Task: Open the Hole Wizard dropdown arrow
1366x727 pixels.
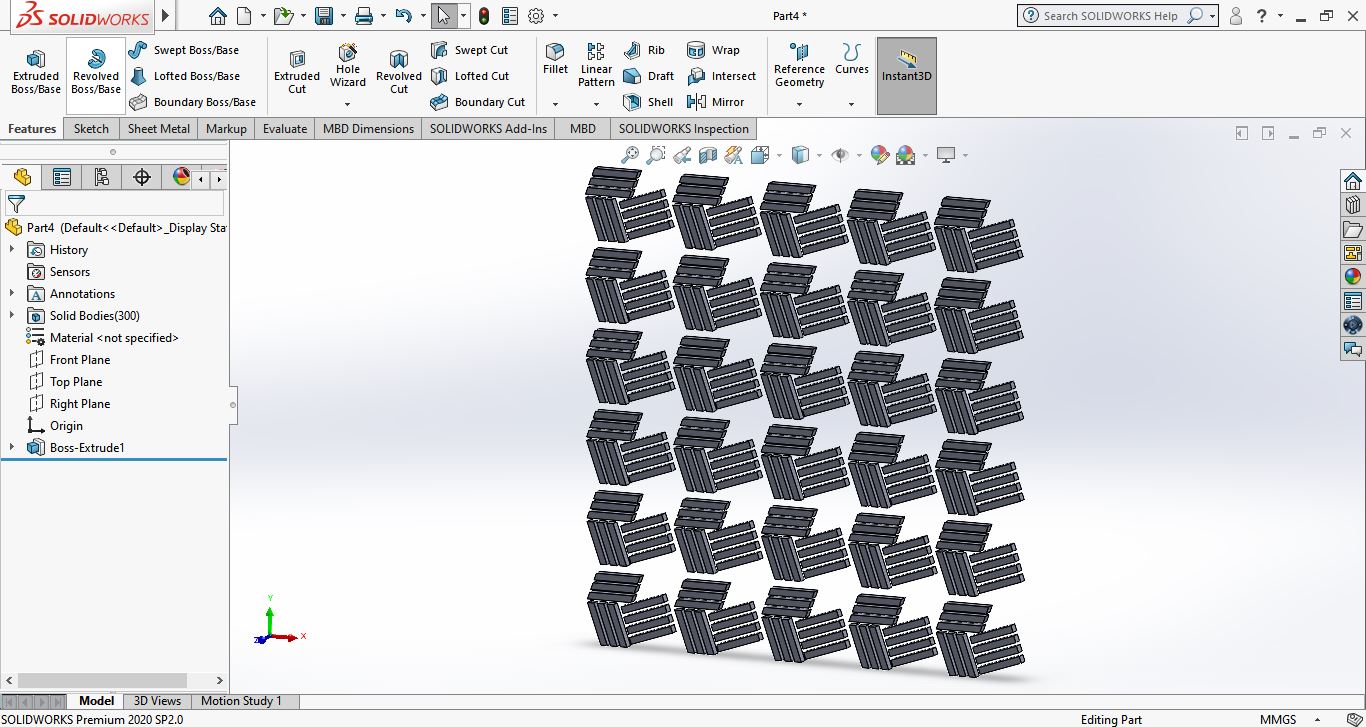Action: [x=348, y=104]
